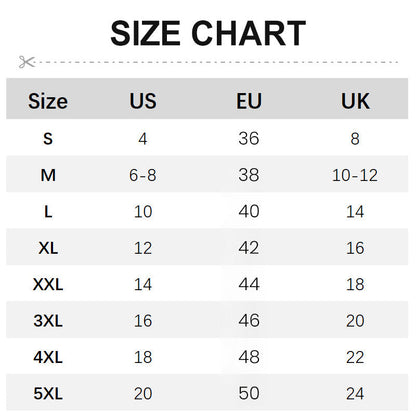The width and height of the screenshot is (416, 416).
Task: Click the 5XL size row label
Action: coord(48,394)
